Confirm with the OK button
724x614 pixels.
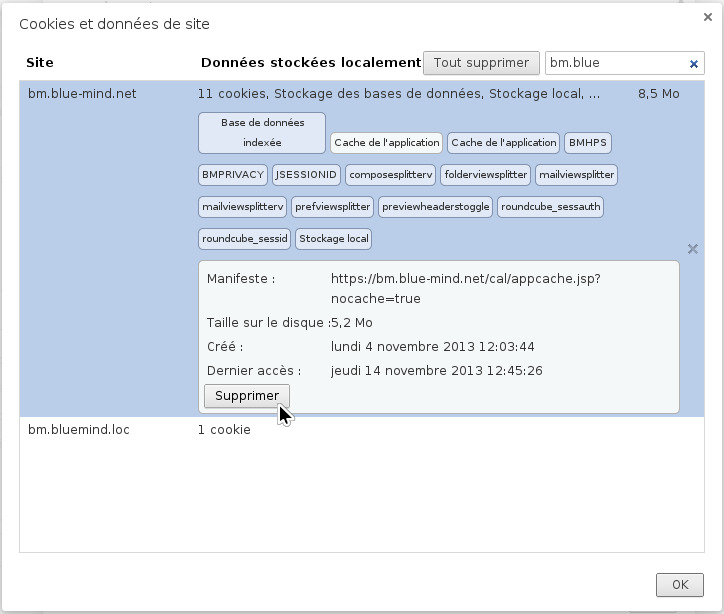click(x=679, y=584)
